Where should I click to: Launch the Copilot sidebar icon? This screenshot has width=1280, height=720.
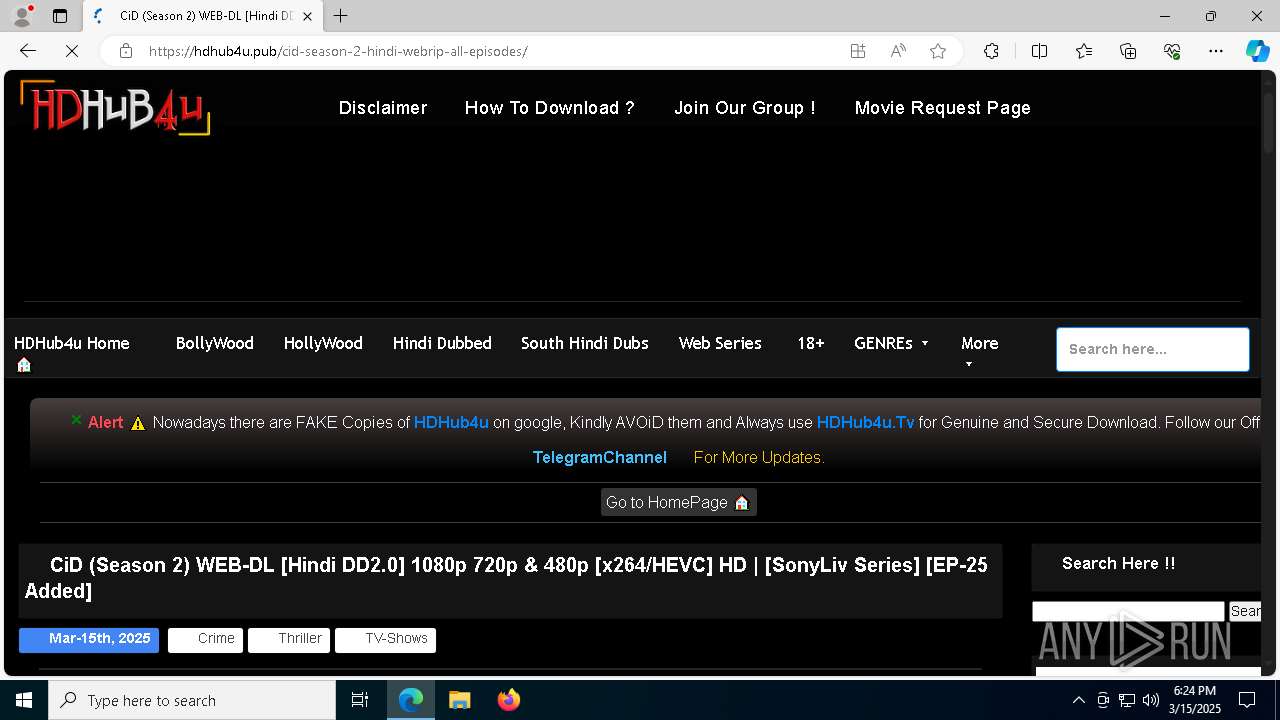(x=1258, y=51)
